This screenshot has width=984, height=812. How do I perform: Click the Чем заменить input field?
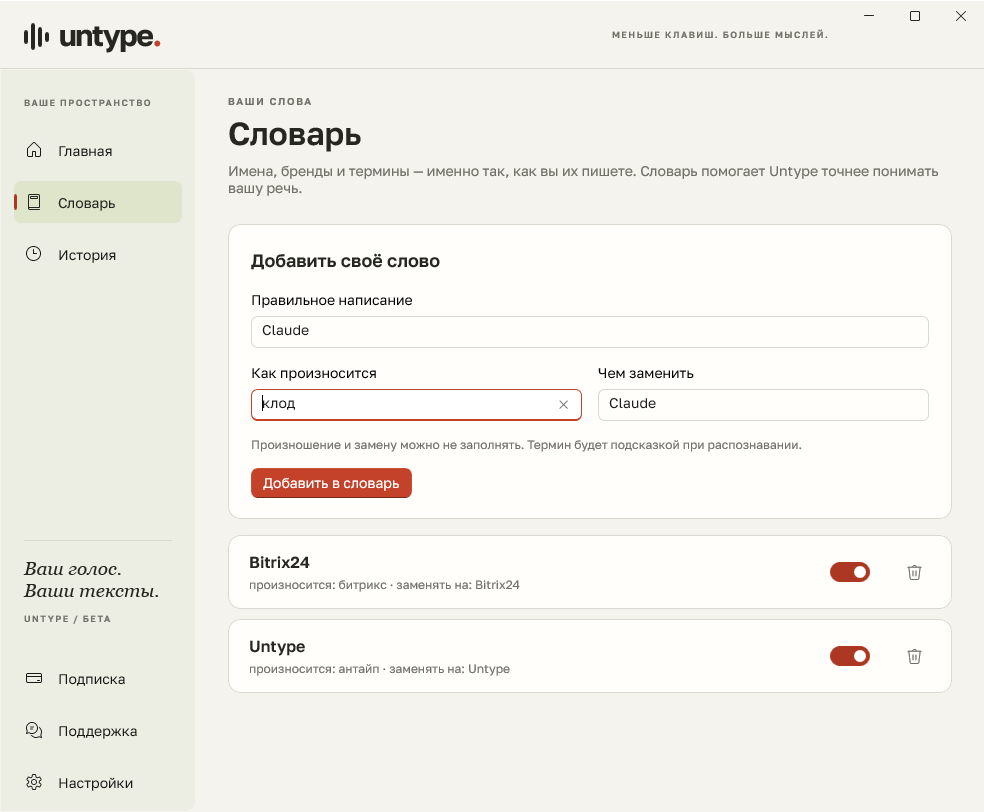tap(763, 405)
